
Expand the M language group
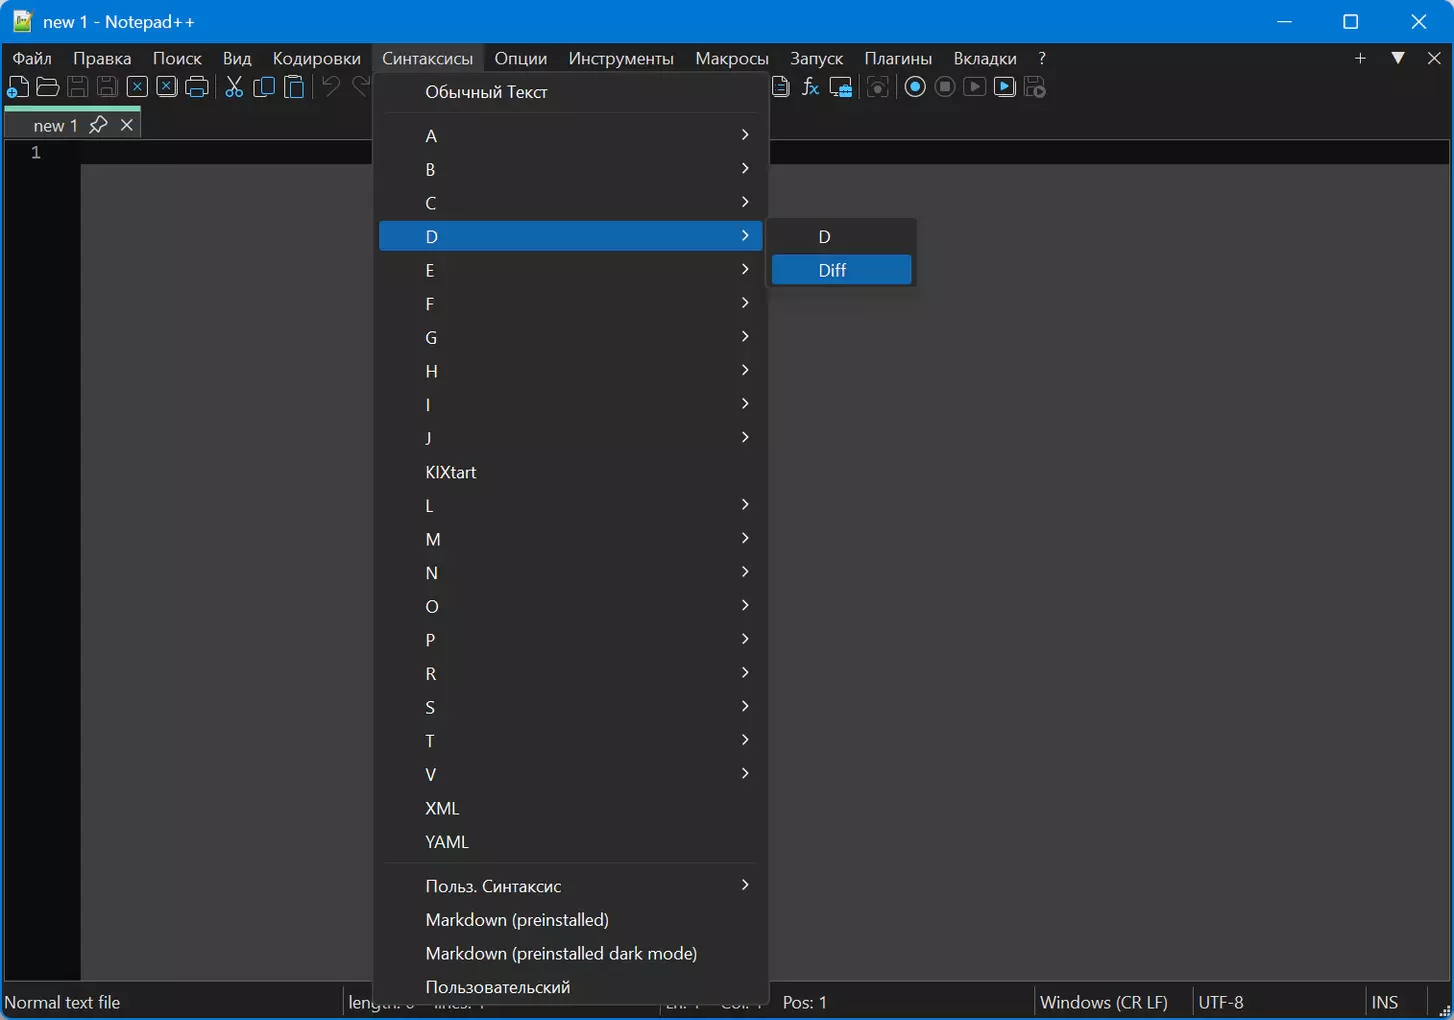coord(571,539)
